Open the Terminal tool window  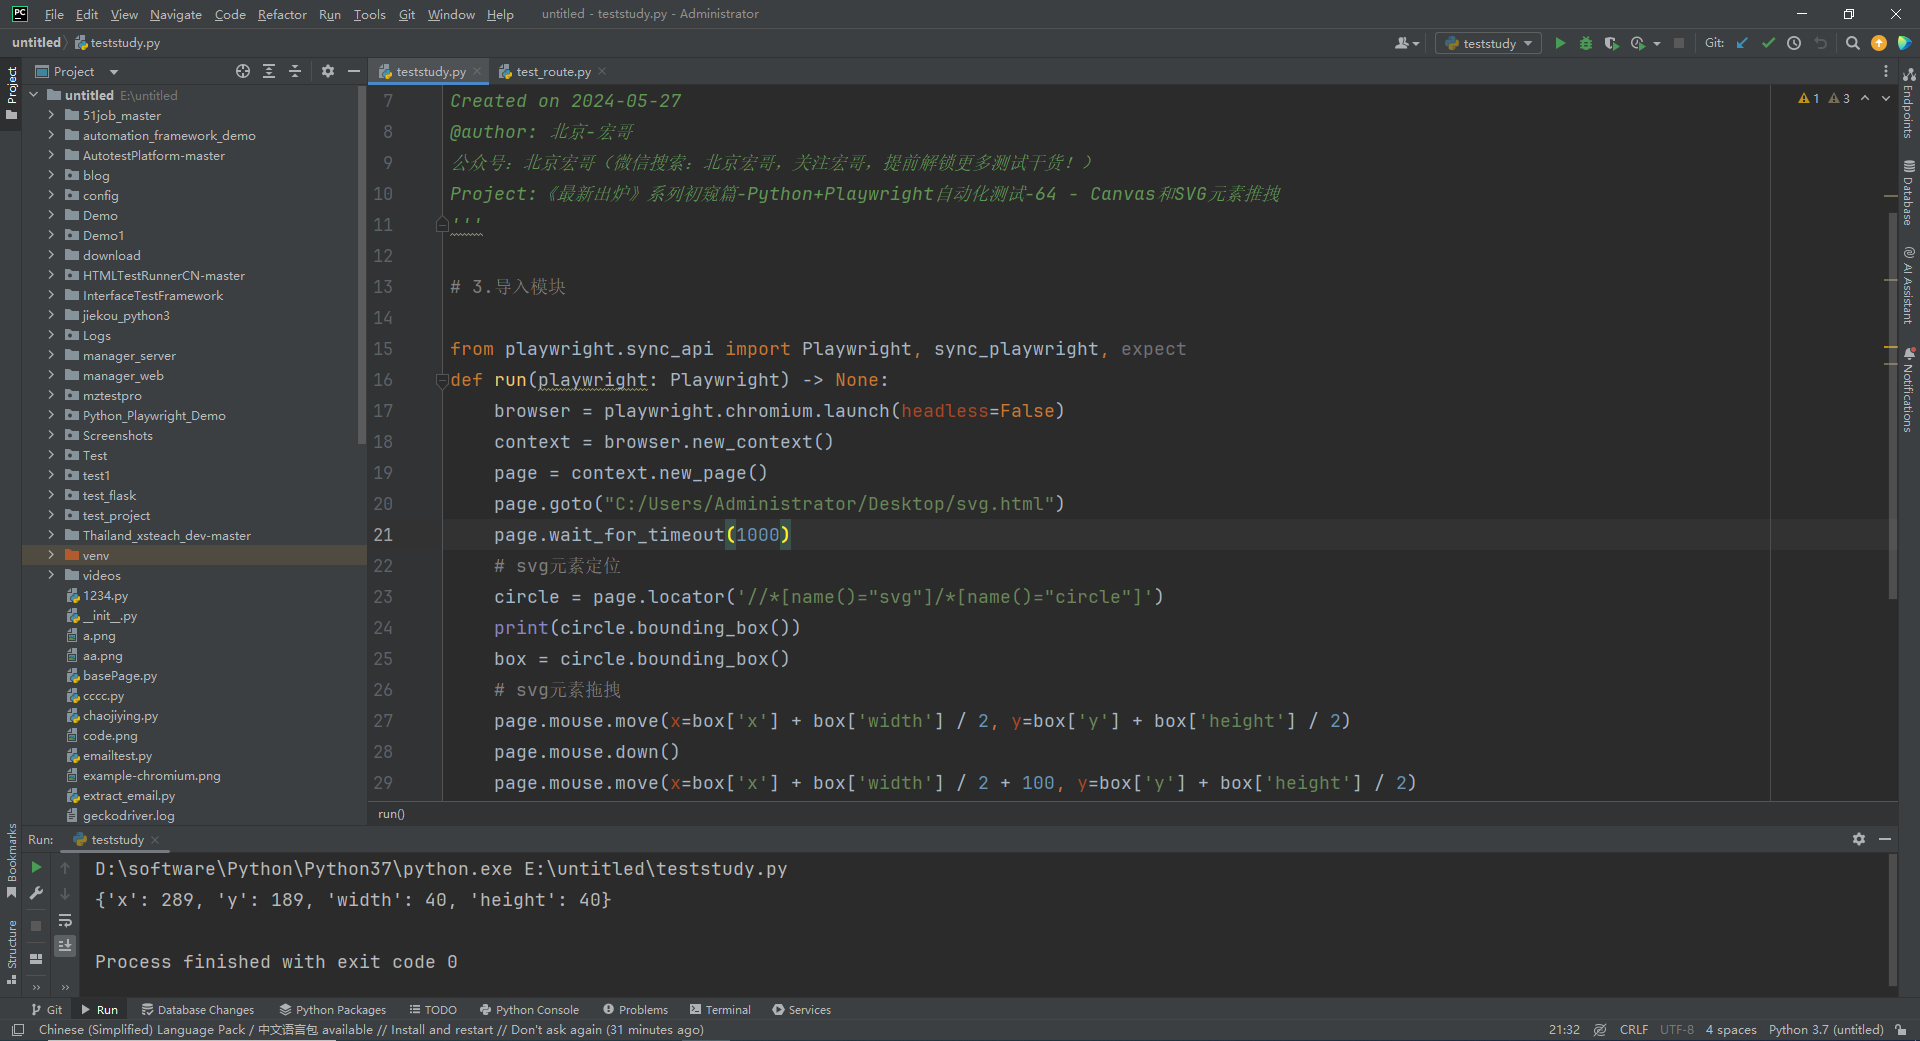720,1009
